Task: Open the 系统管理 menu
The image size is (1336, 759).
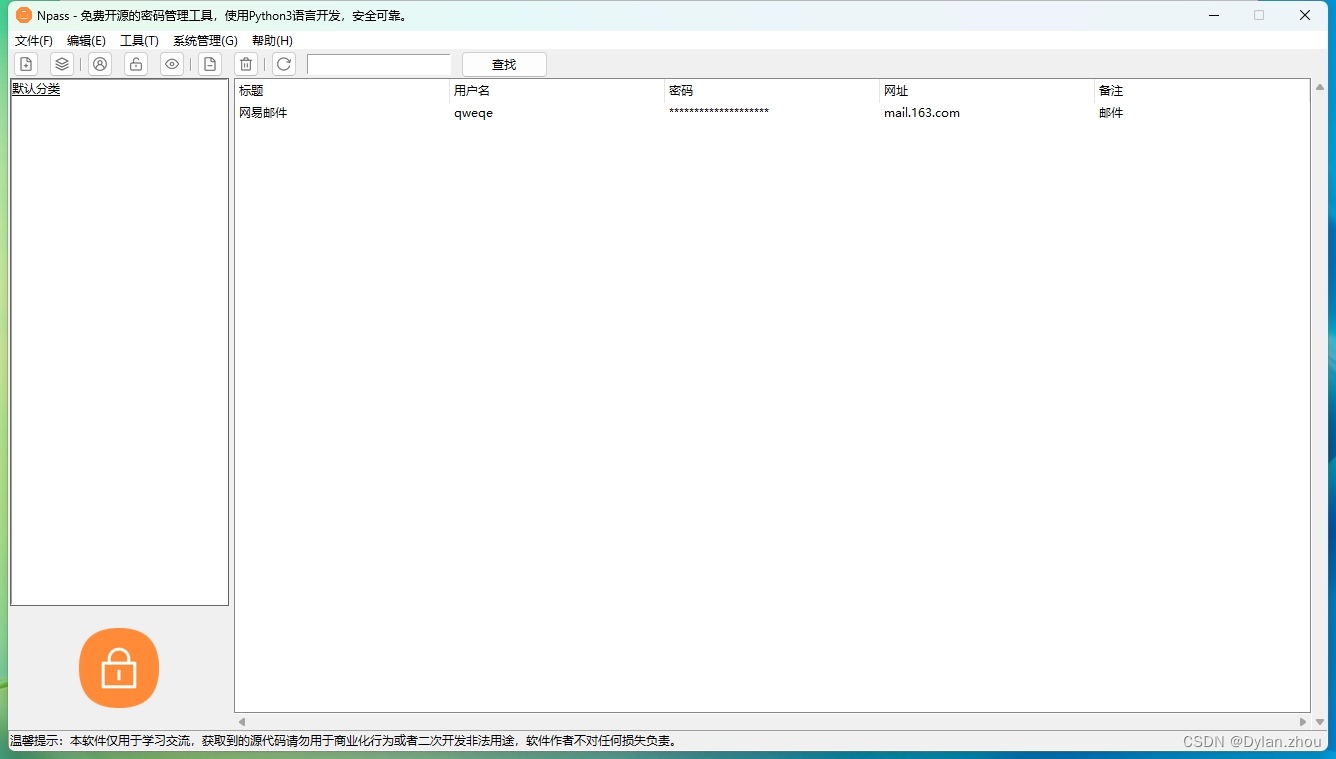Action: (x=204, y=41)
